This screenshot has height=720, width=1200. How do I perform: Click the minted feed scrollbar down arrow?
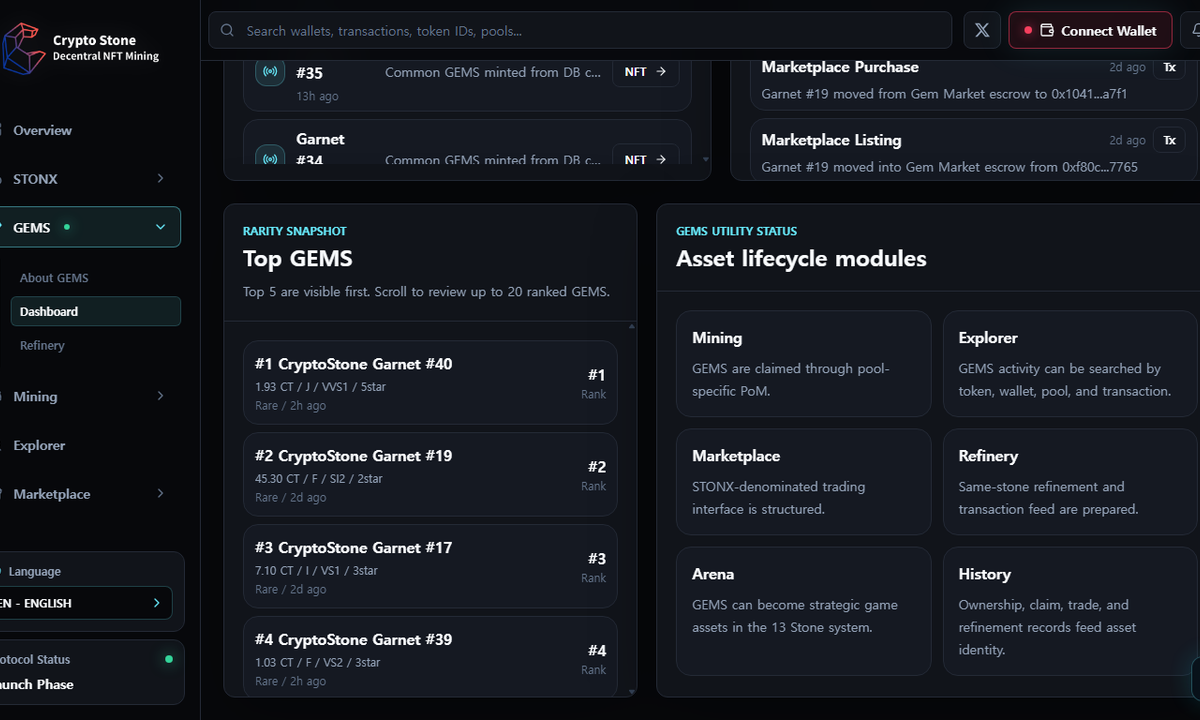(x=705, y=159)
